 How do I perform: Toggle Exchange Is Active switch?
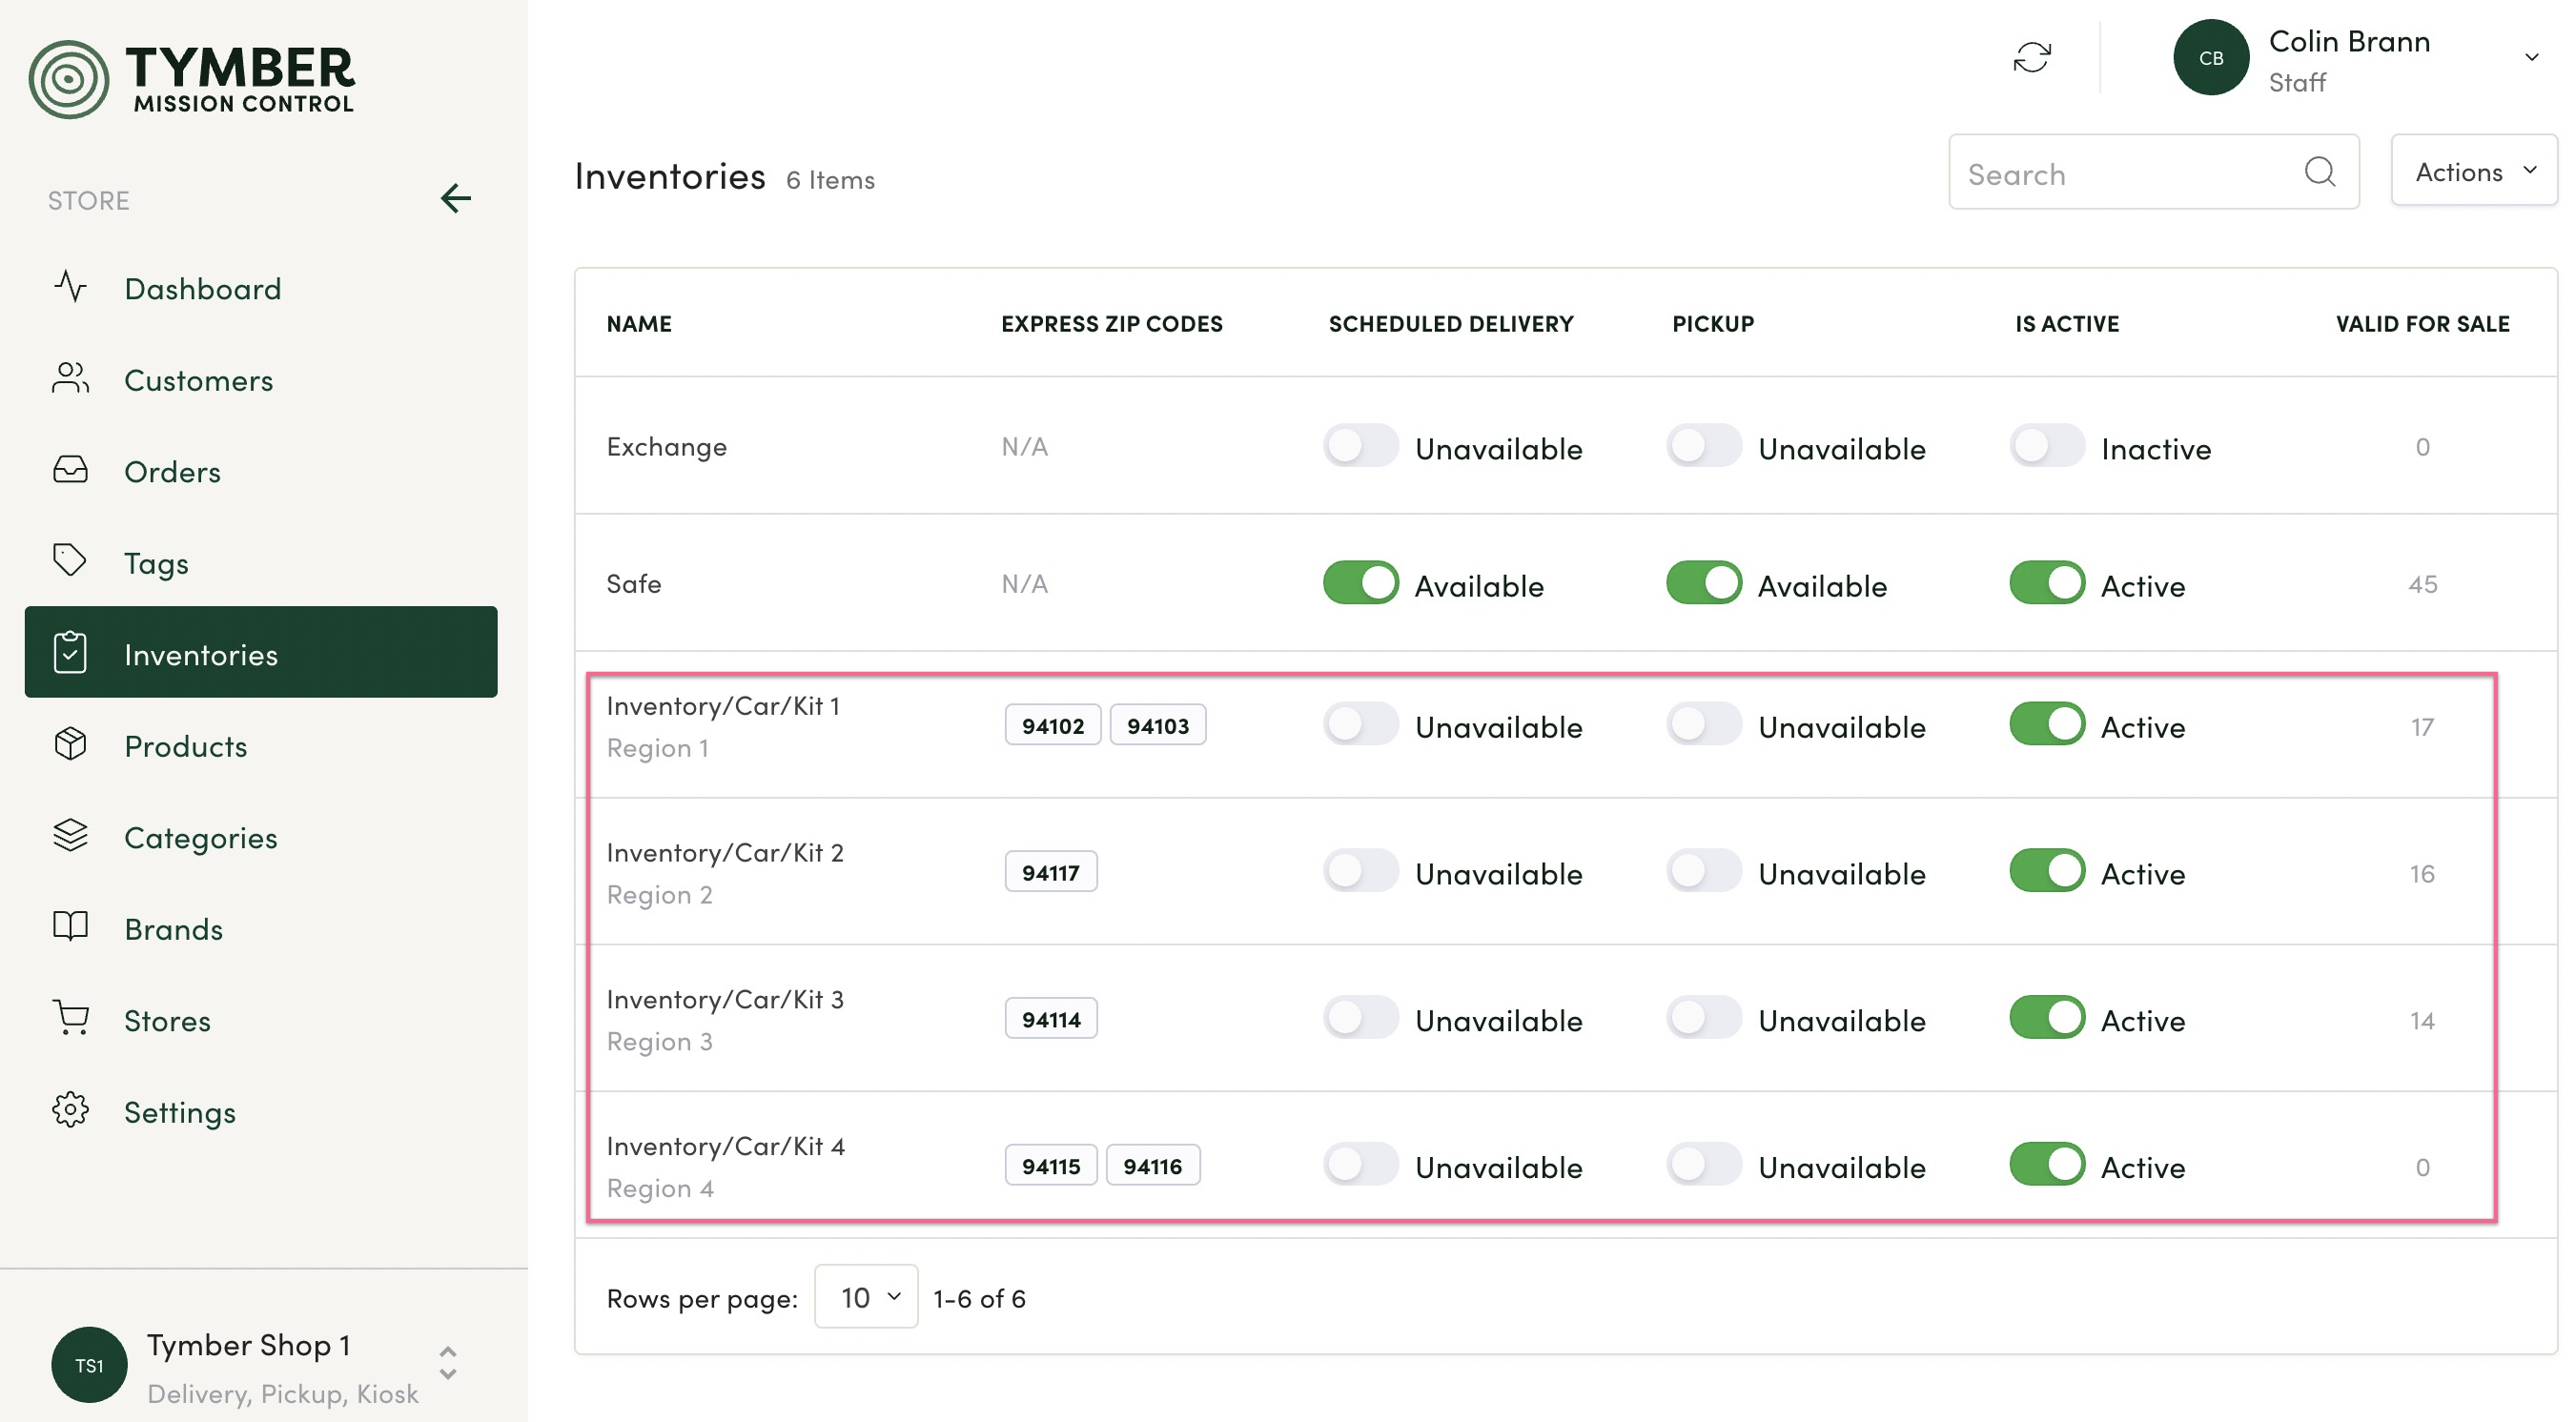point(2046,447)
